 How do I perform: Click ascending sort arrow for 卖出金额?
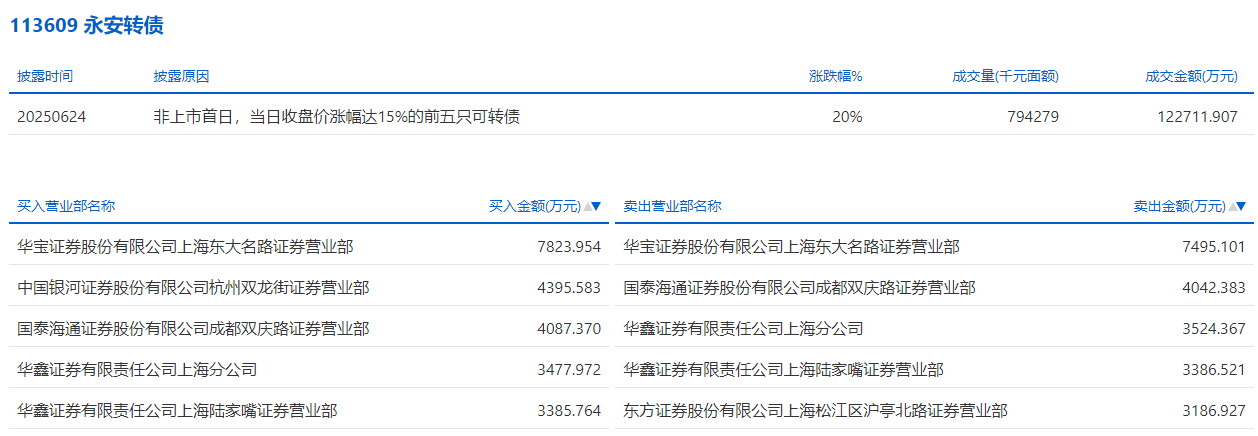click(x=1232, y=207)
